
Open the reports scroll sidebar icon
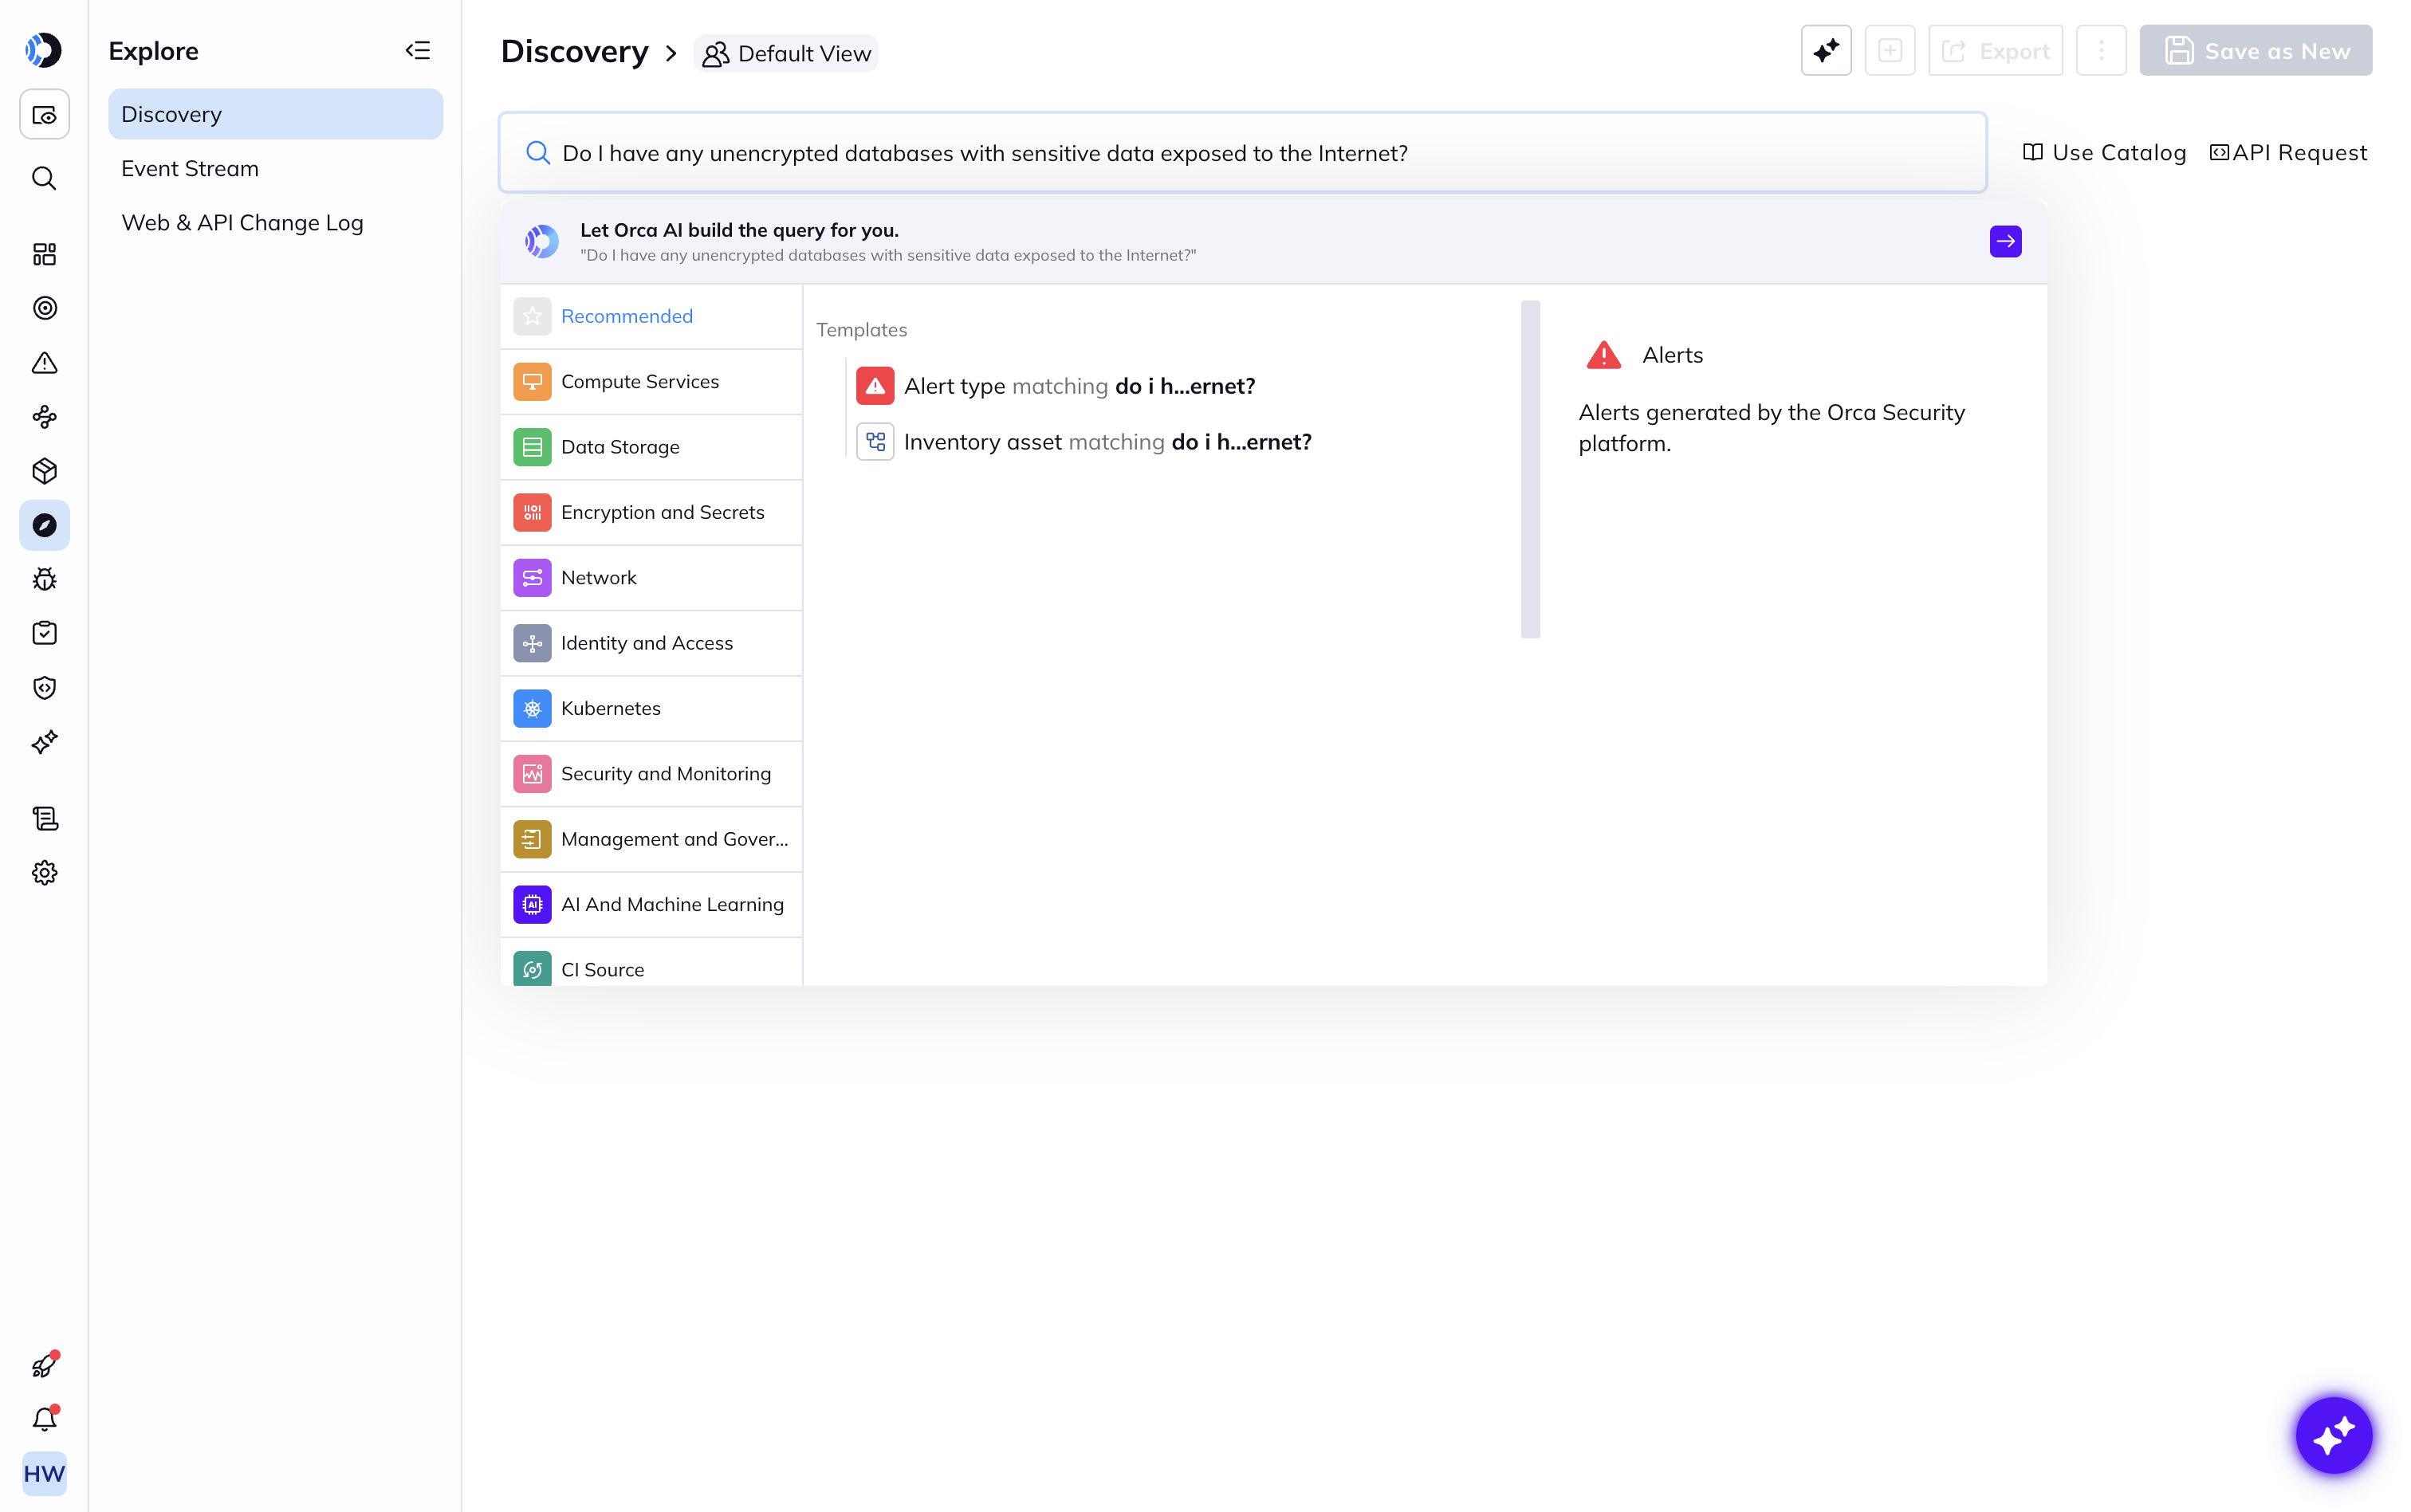pos(44,819)
